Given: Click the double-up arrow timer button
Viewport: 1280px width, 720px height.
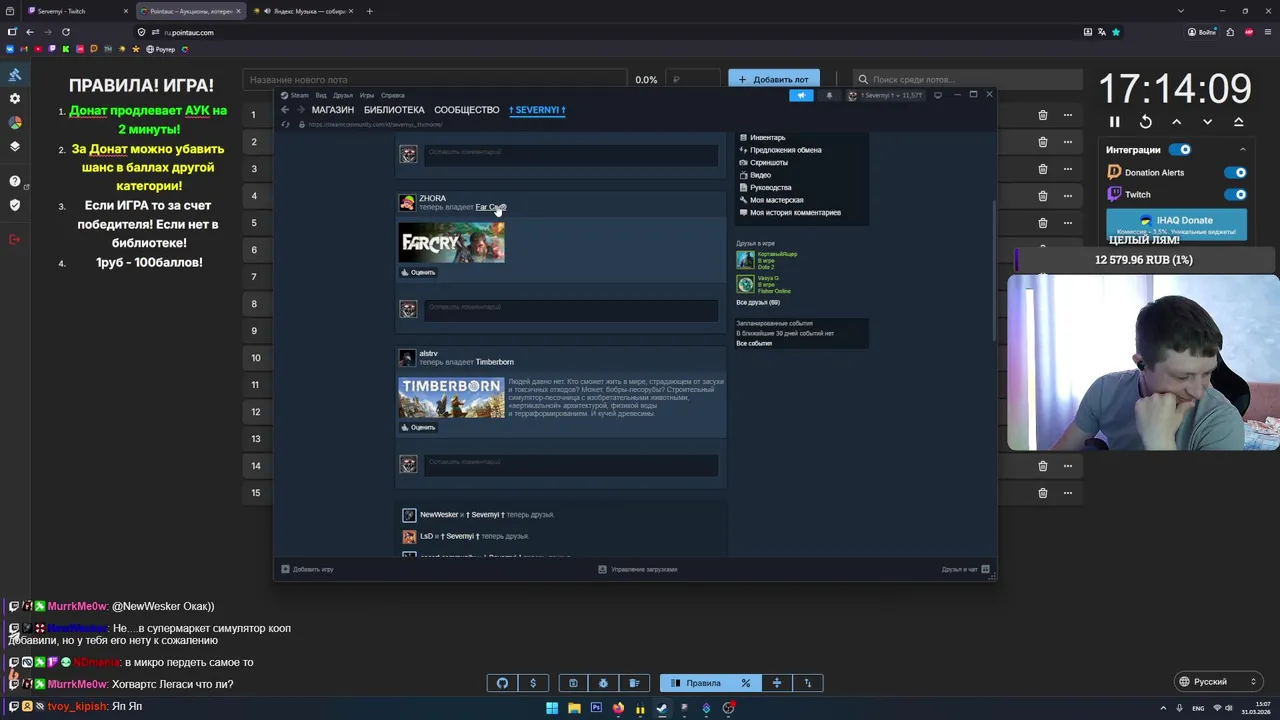Looking at the screenshot, I should coord(1239,122).
